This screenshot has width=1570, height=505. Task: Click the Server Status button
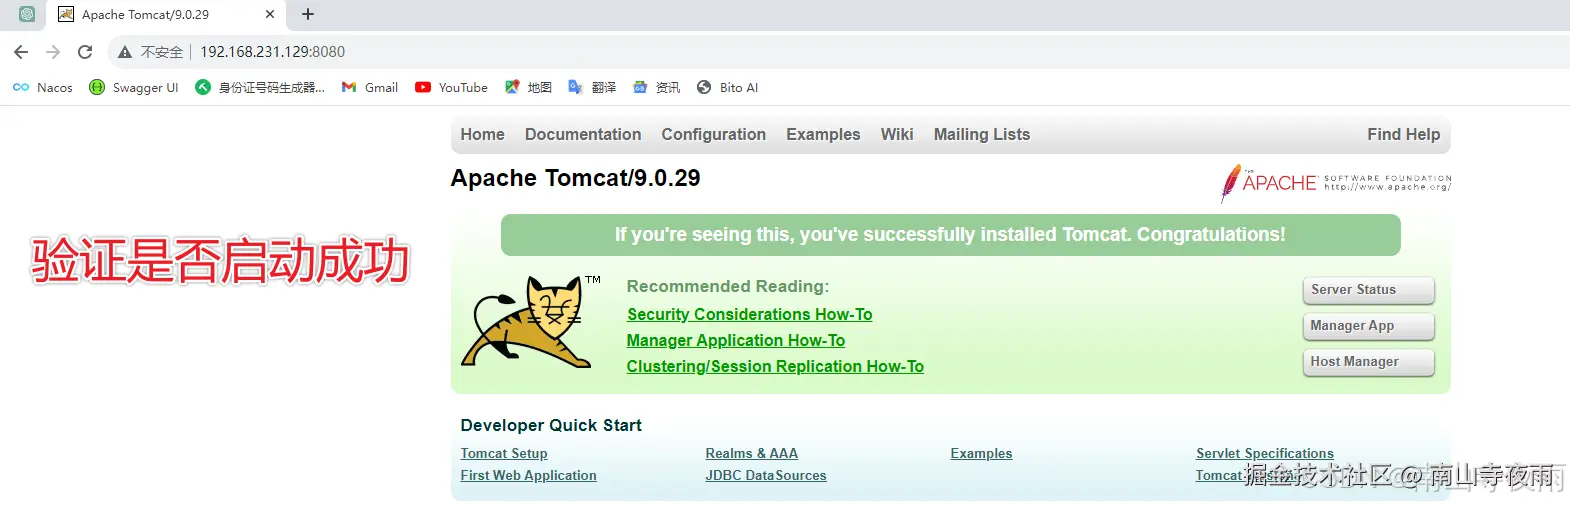(1368, 290)
